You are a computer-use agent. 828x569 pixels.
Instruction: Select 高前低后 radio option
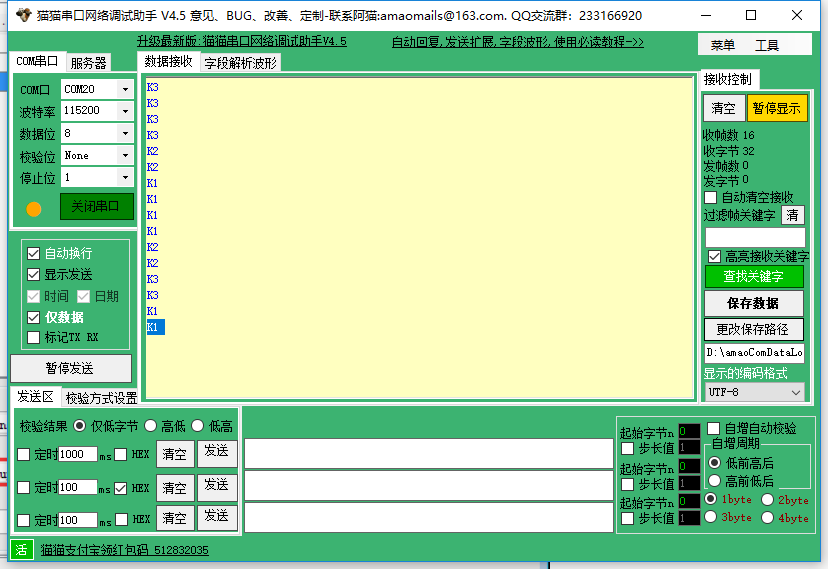point(714,481)
